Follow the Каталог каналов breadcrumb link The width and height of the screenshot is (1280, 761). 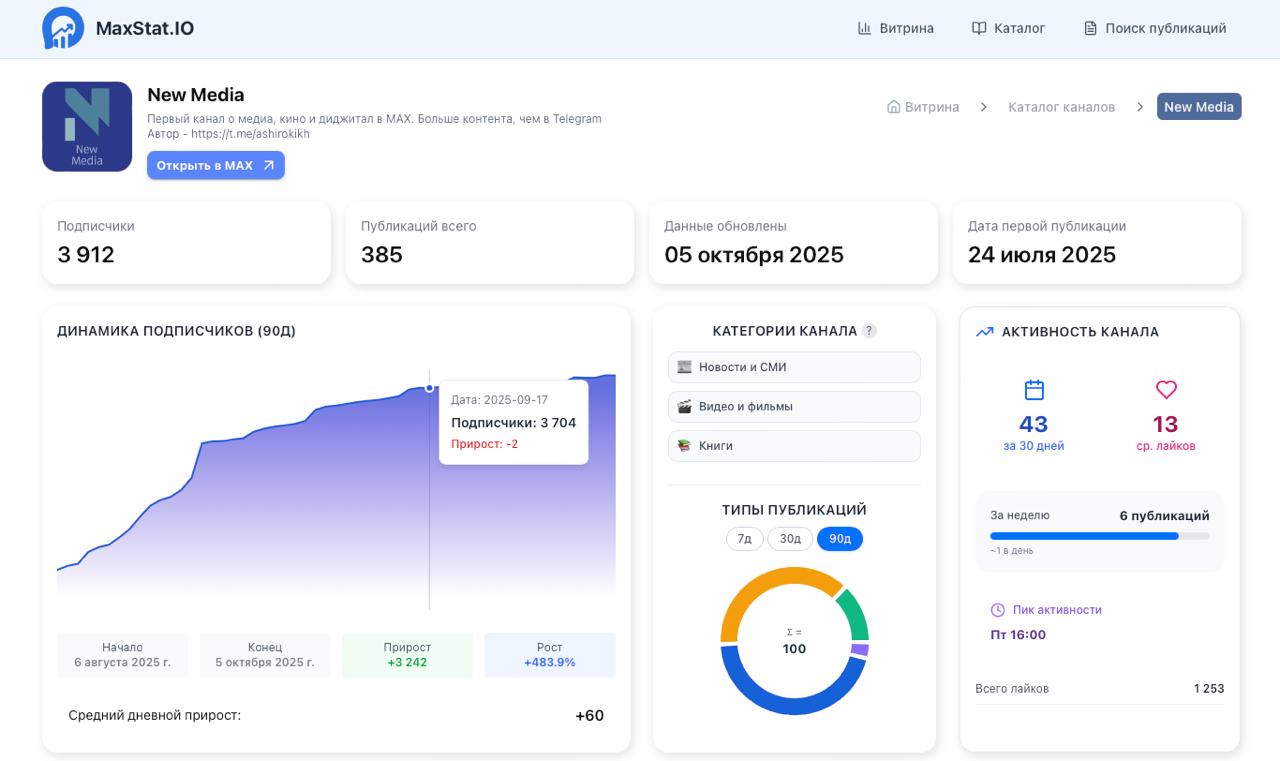[x=1061, y=107]
